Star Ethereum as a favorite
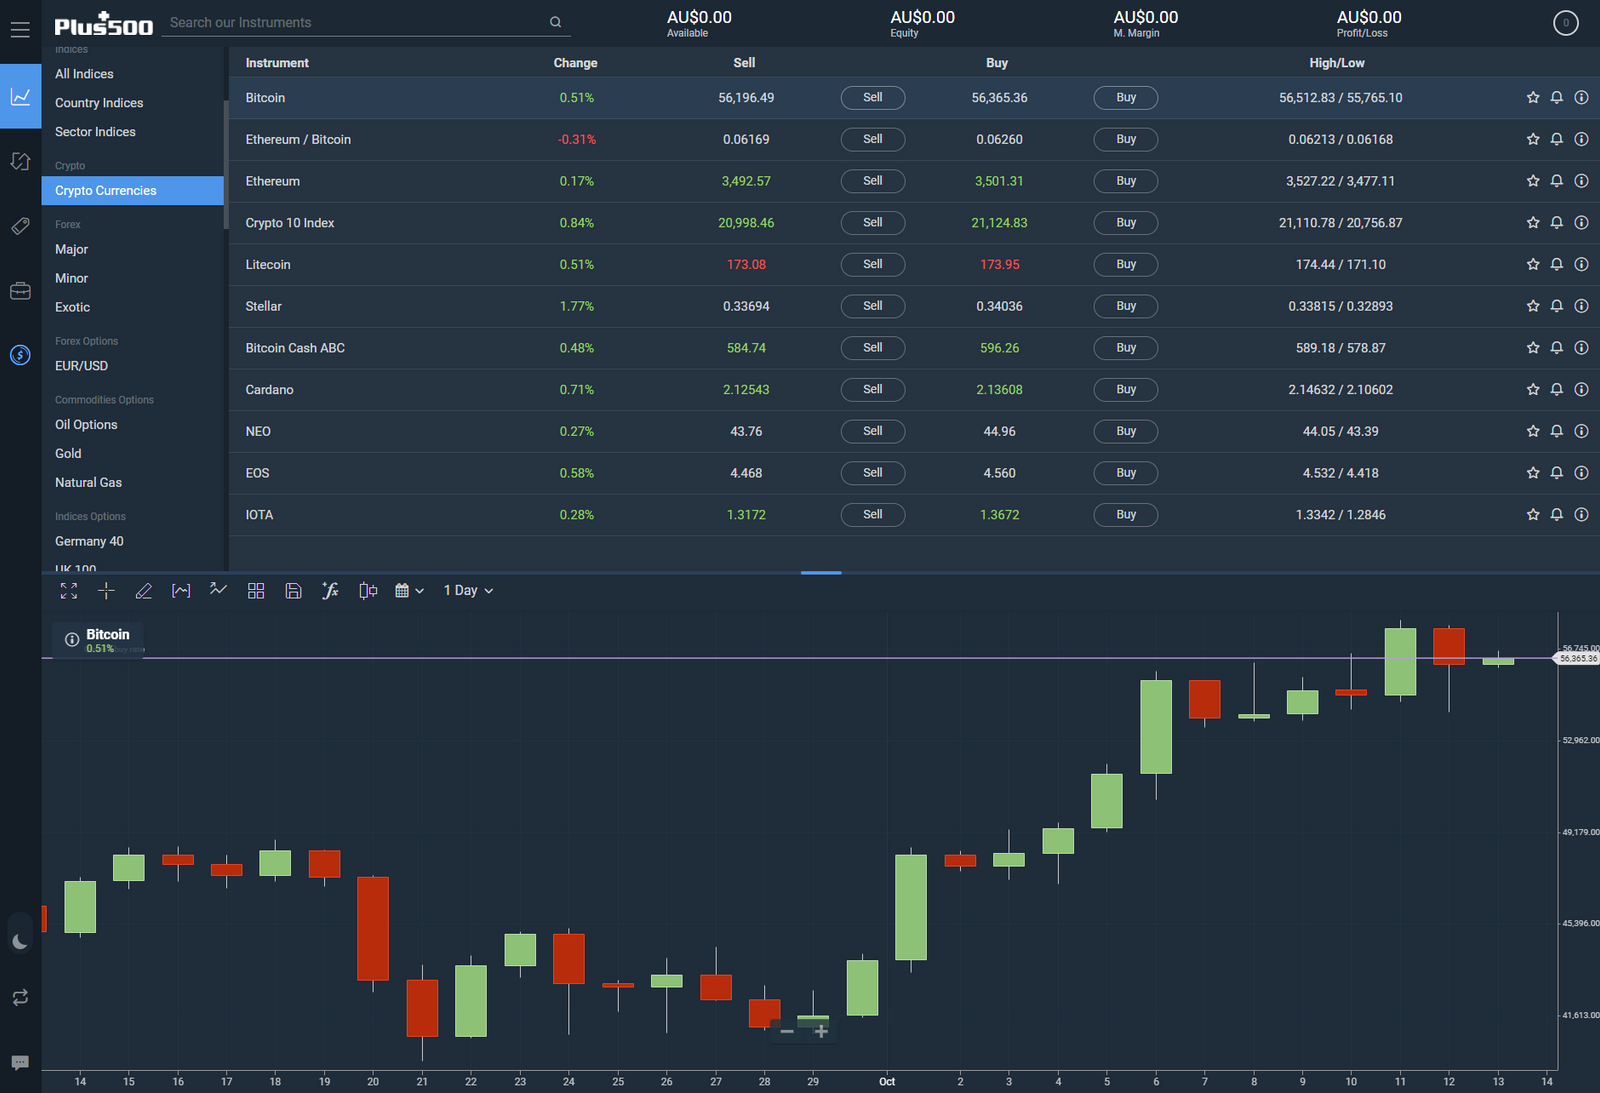 point(1533,181)
